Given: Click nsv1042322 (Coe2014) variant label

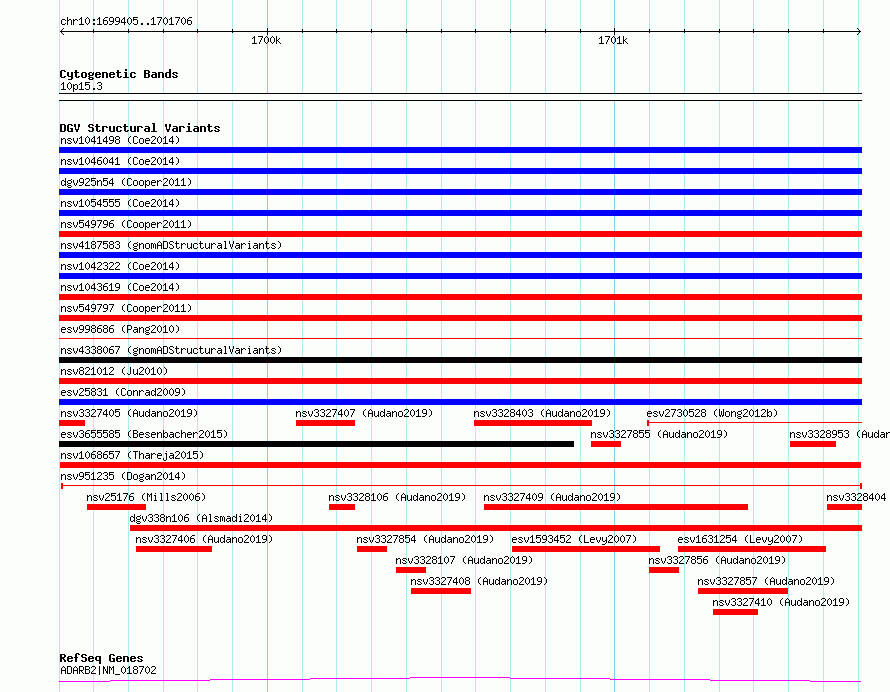Looking at the screenshot, I should click(120, 266).
